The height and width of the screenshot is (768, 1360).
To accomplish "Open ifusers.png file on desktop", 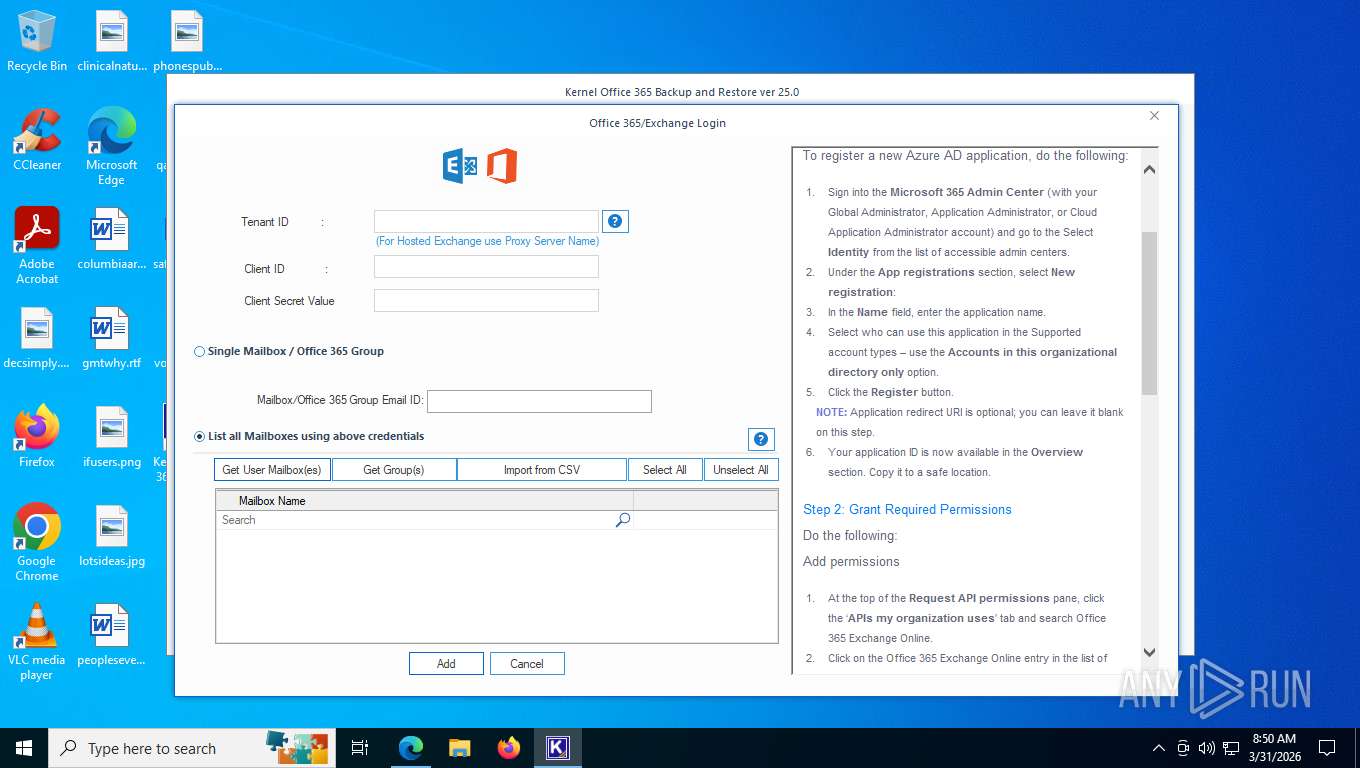I will pyautogui.click(x=111, y=436).
